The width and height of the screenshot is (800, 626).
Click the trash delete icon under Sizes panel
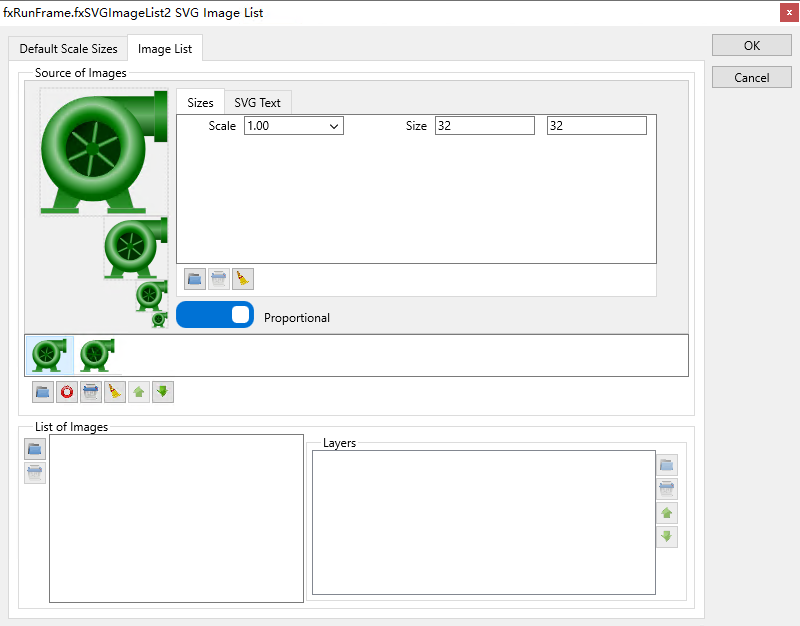click(218, 279)
